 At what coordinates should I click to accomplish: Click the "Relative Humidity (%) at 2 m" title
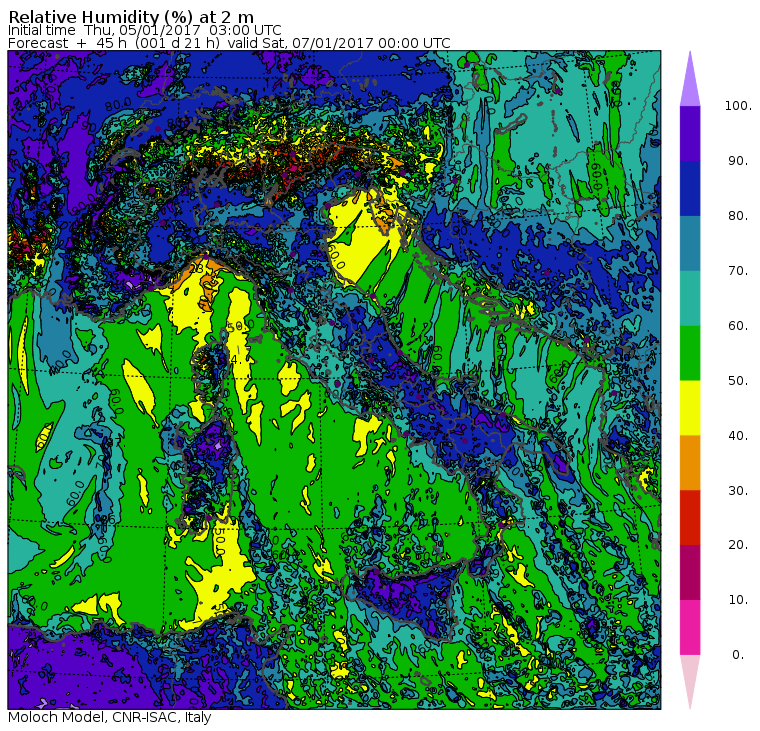point(131,16)
